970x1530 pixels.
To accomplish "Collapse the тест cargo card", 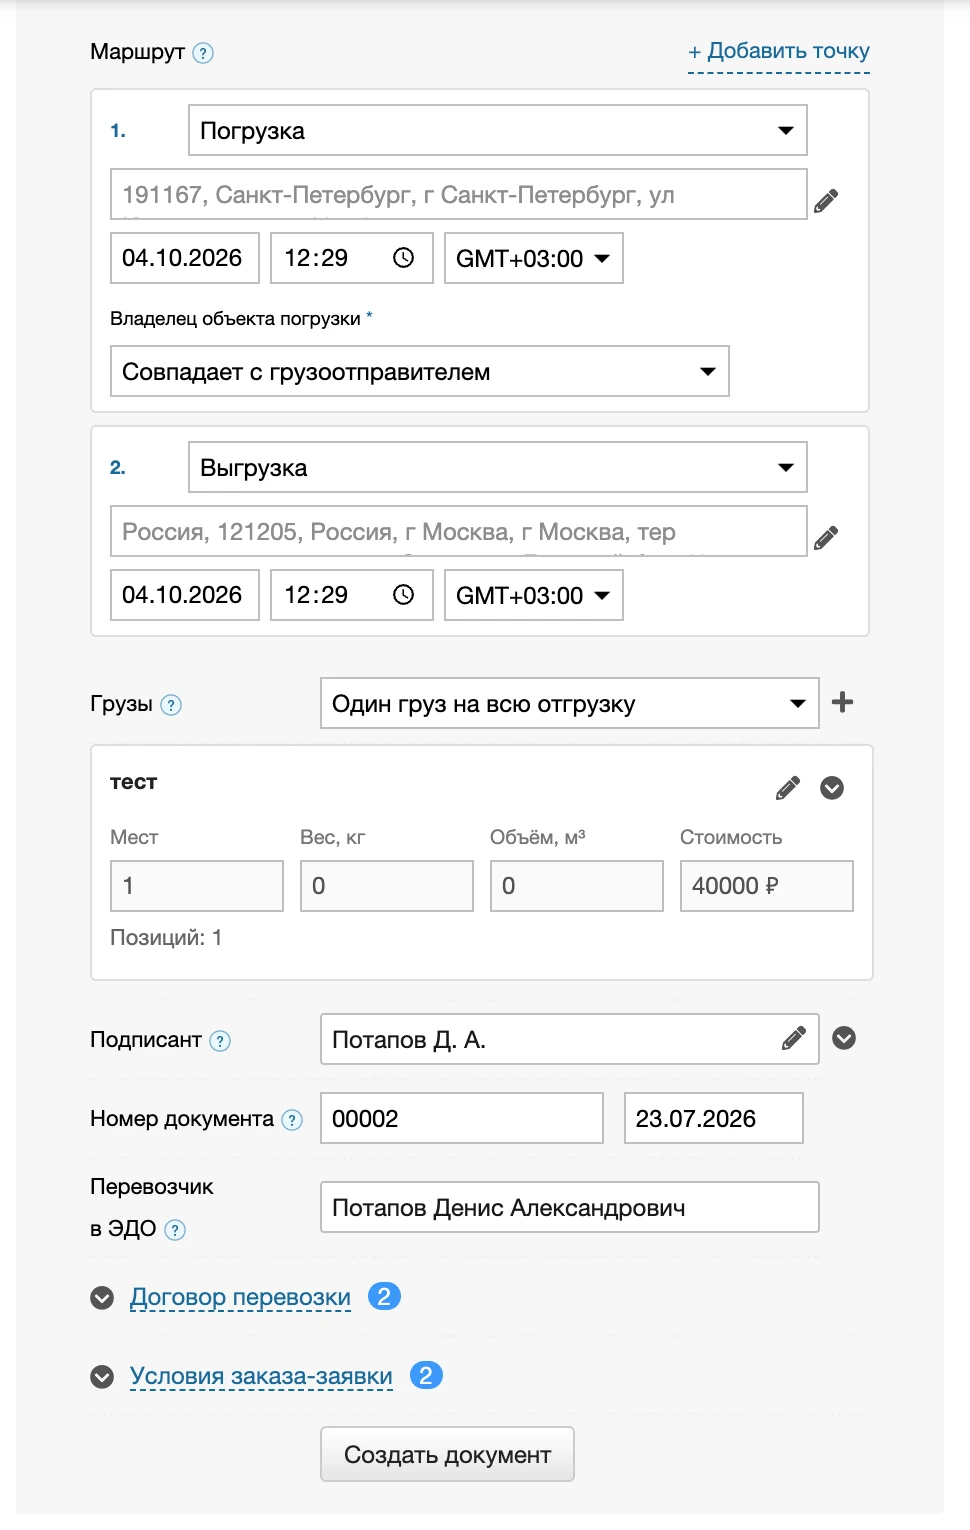I will [832, 788].
